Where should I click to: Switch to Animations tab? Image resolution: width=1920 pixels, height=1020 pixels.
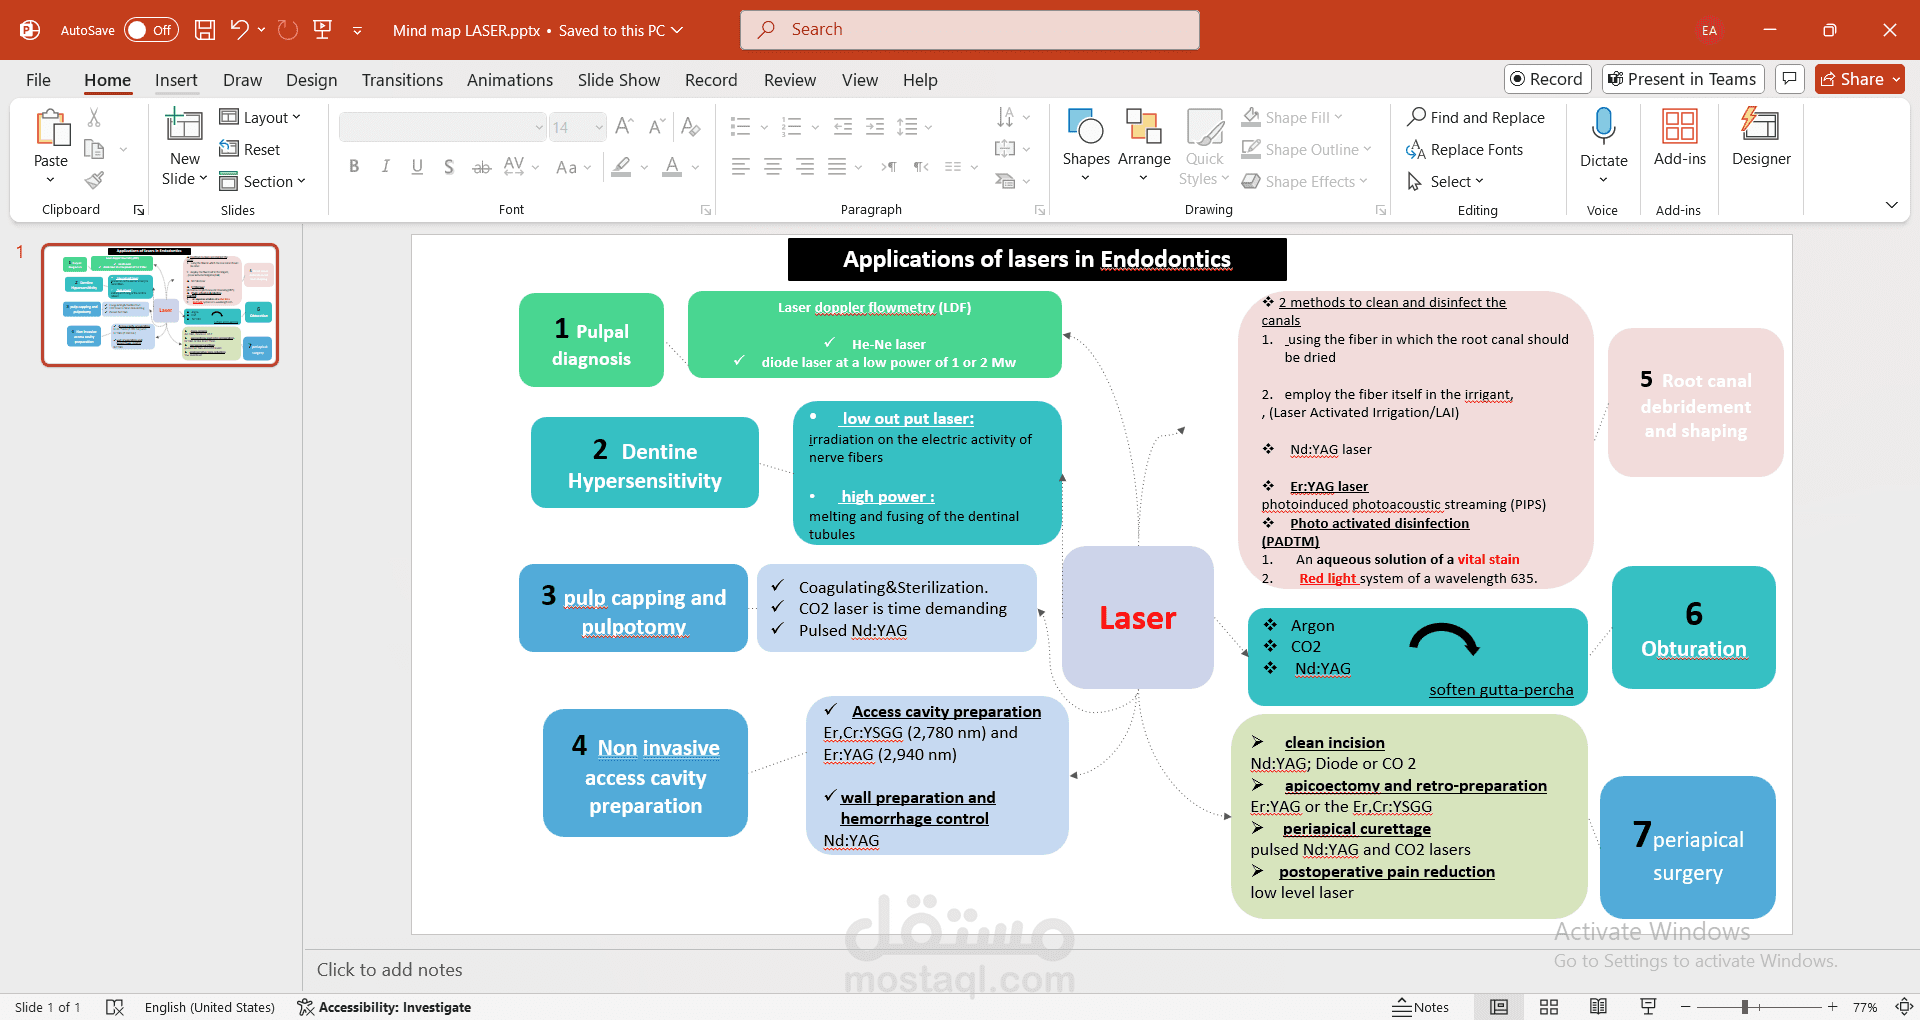510,80
